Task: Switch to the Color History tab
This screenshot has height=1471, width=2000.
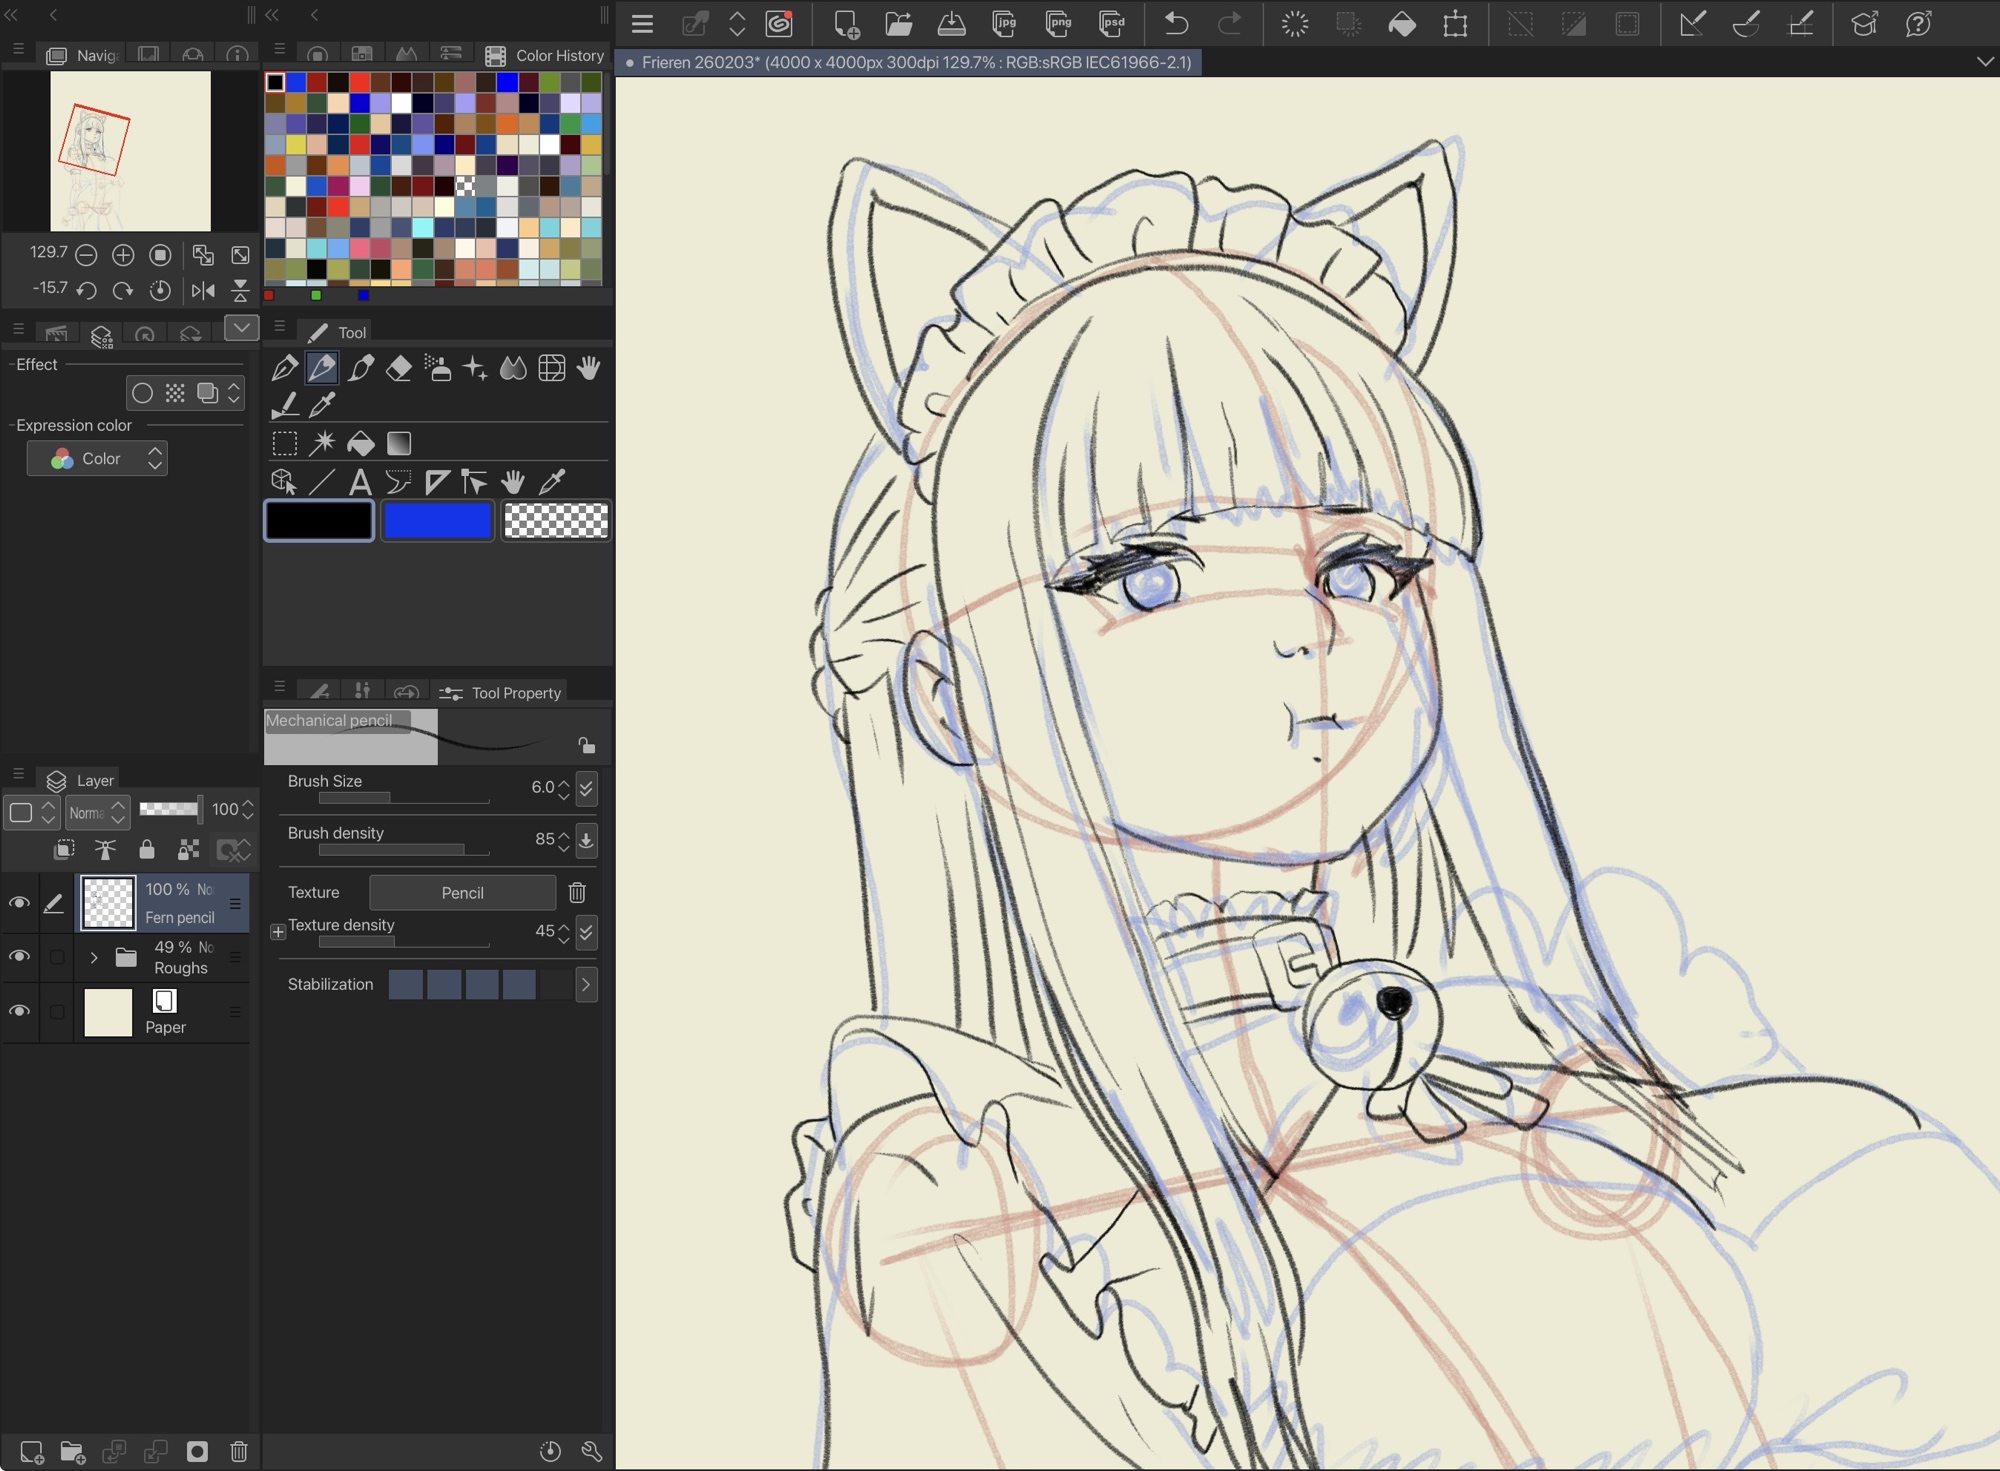Action: [x=546, y=55]
